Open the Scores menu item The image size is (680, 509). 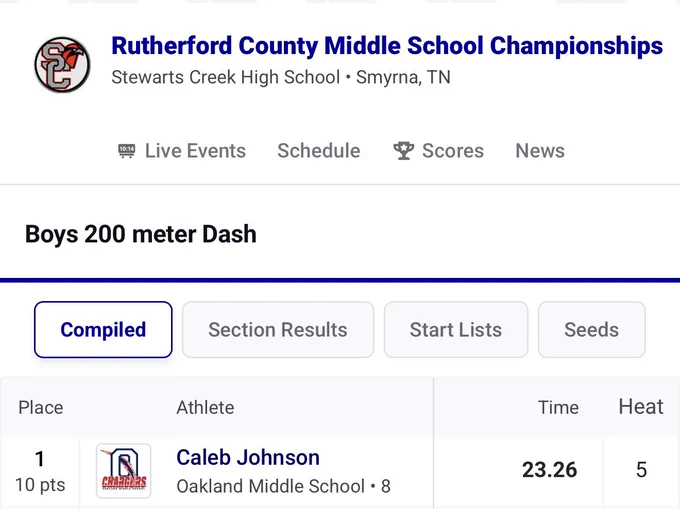[x=438, y=151]
